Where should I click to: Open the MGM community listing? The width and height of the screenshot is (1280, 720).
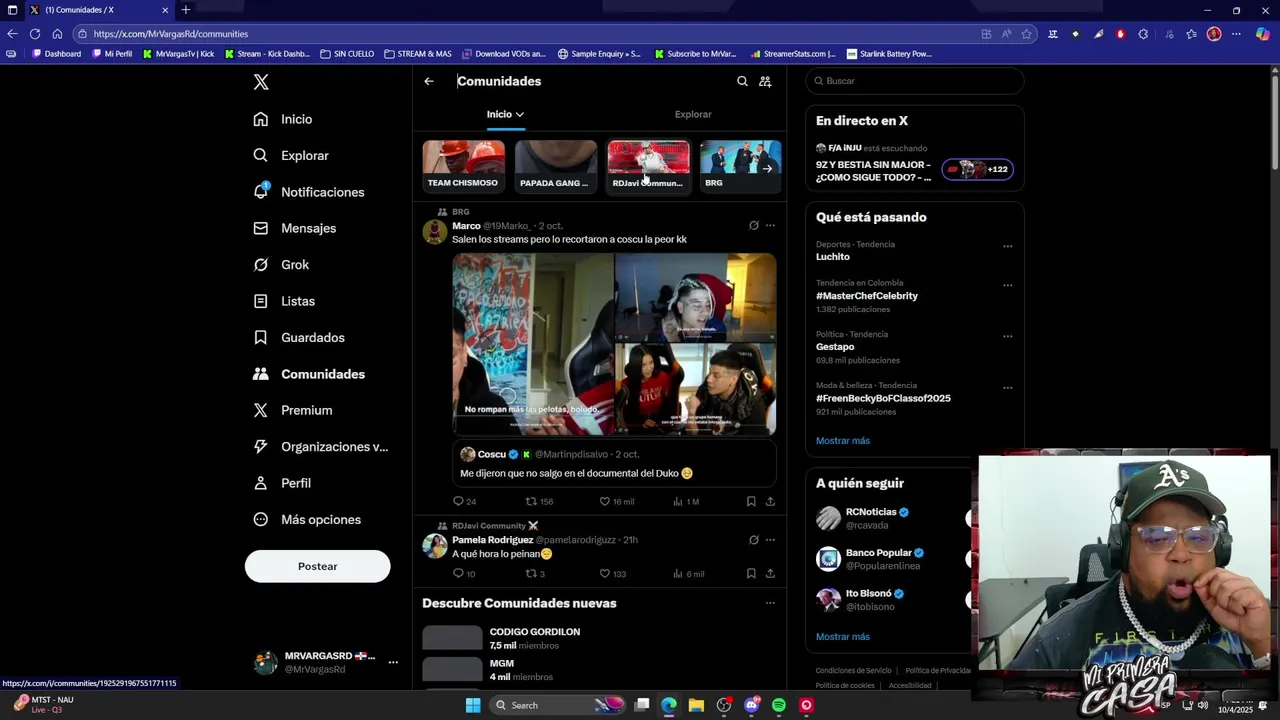tap(600, 669)
